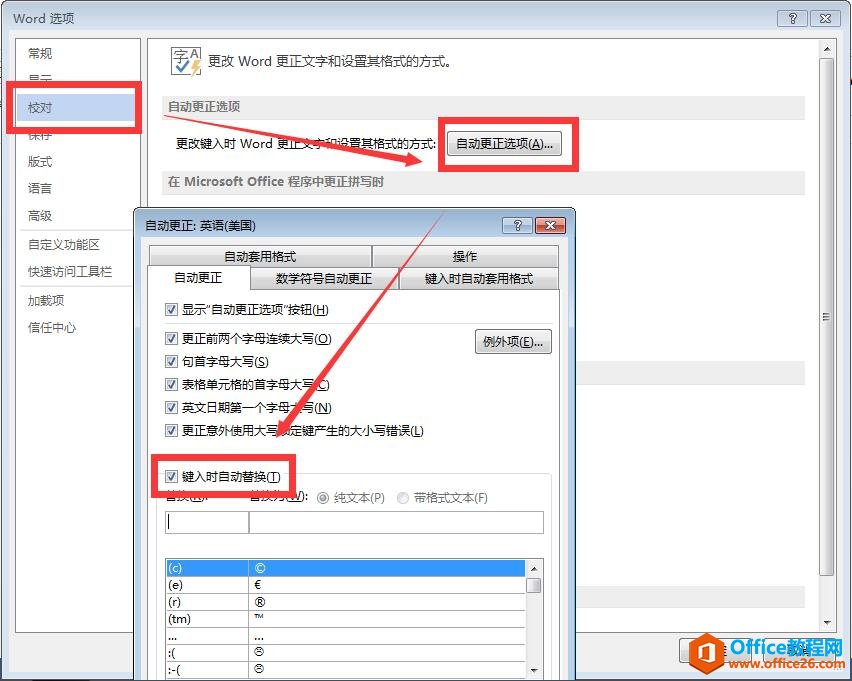
Task: Uncheck 更正前两个字母连续大写
Action: [x=173, y=339]
